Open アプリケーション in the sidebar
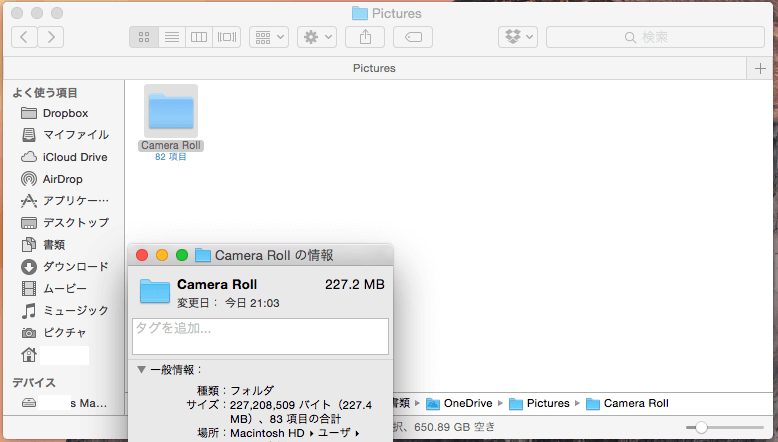 click(65, 201)
